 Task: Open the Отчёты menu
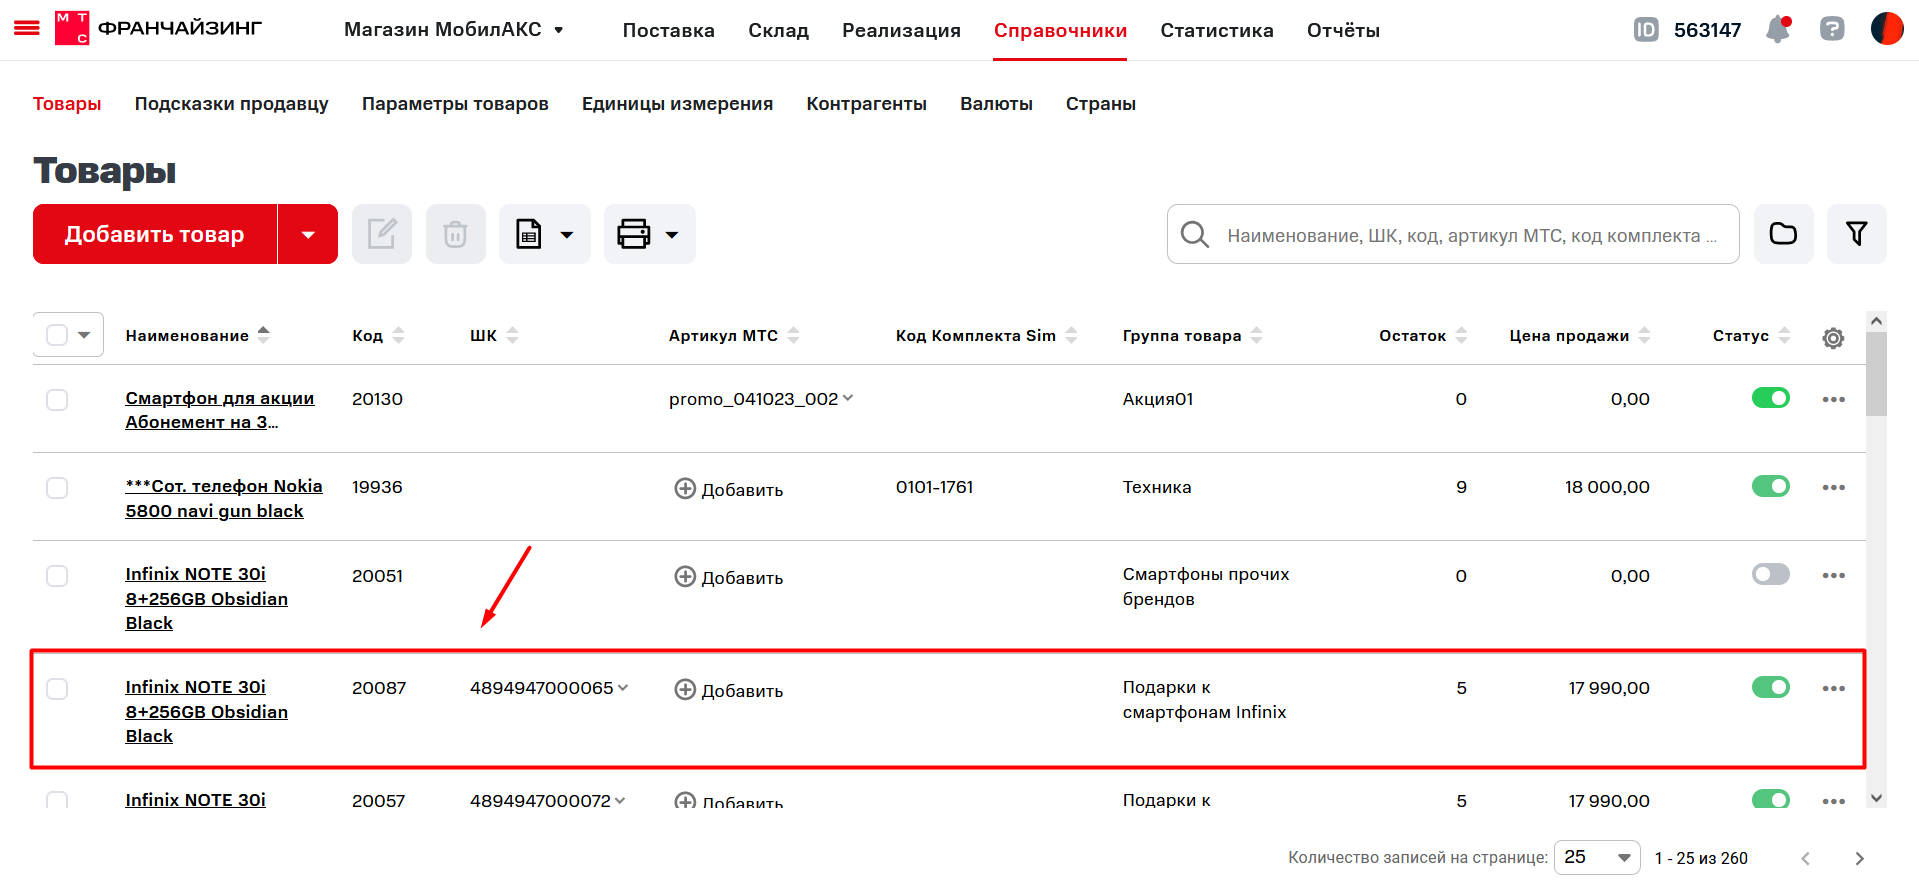[1343, 30]
